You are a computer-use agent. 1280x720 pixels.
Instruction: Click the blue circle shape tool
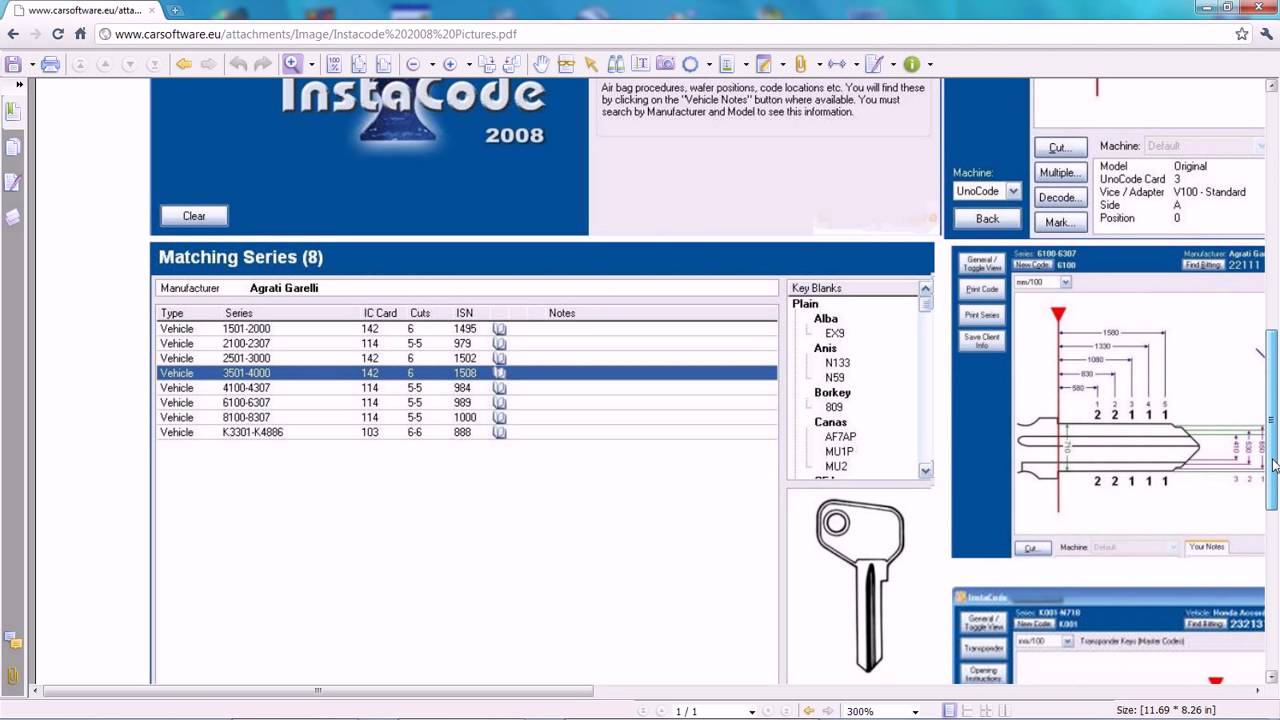(x=690, y=64)
